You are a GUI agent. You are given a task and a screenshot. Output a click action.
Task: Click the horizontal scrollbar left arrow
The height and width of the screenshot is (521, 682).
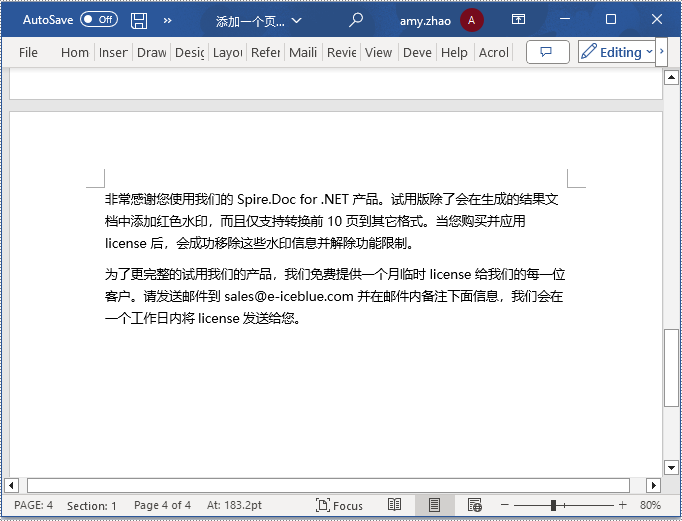[11, 485]
